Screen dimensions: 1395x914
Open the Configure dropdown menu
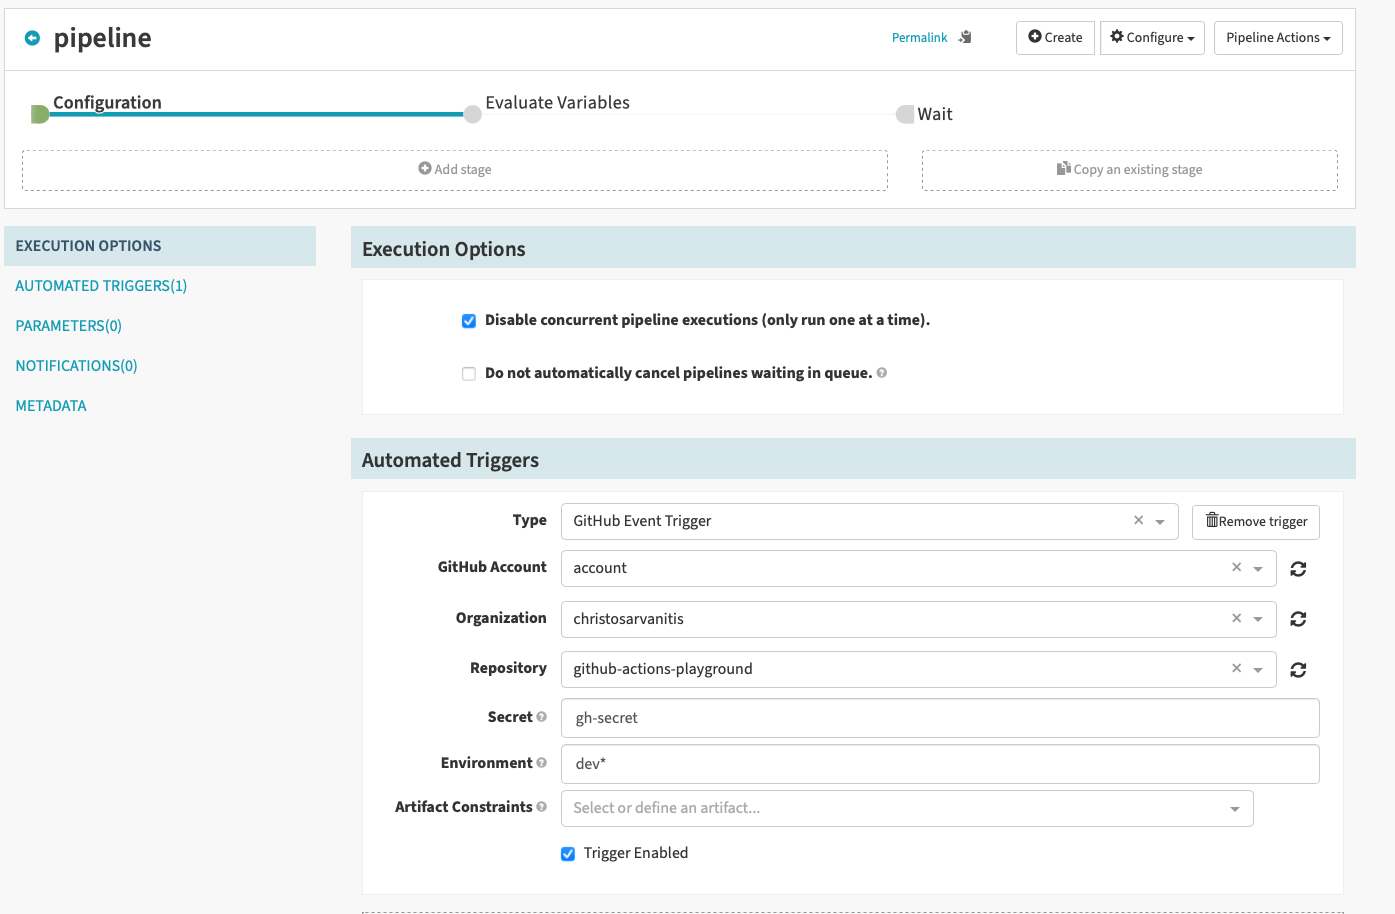coord(1152,38)
